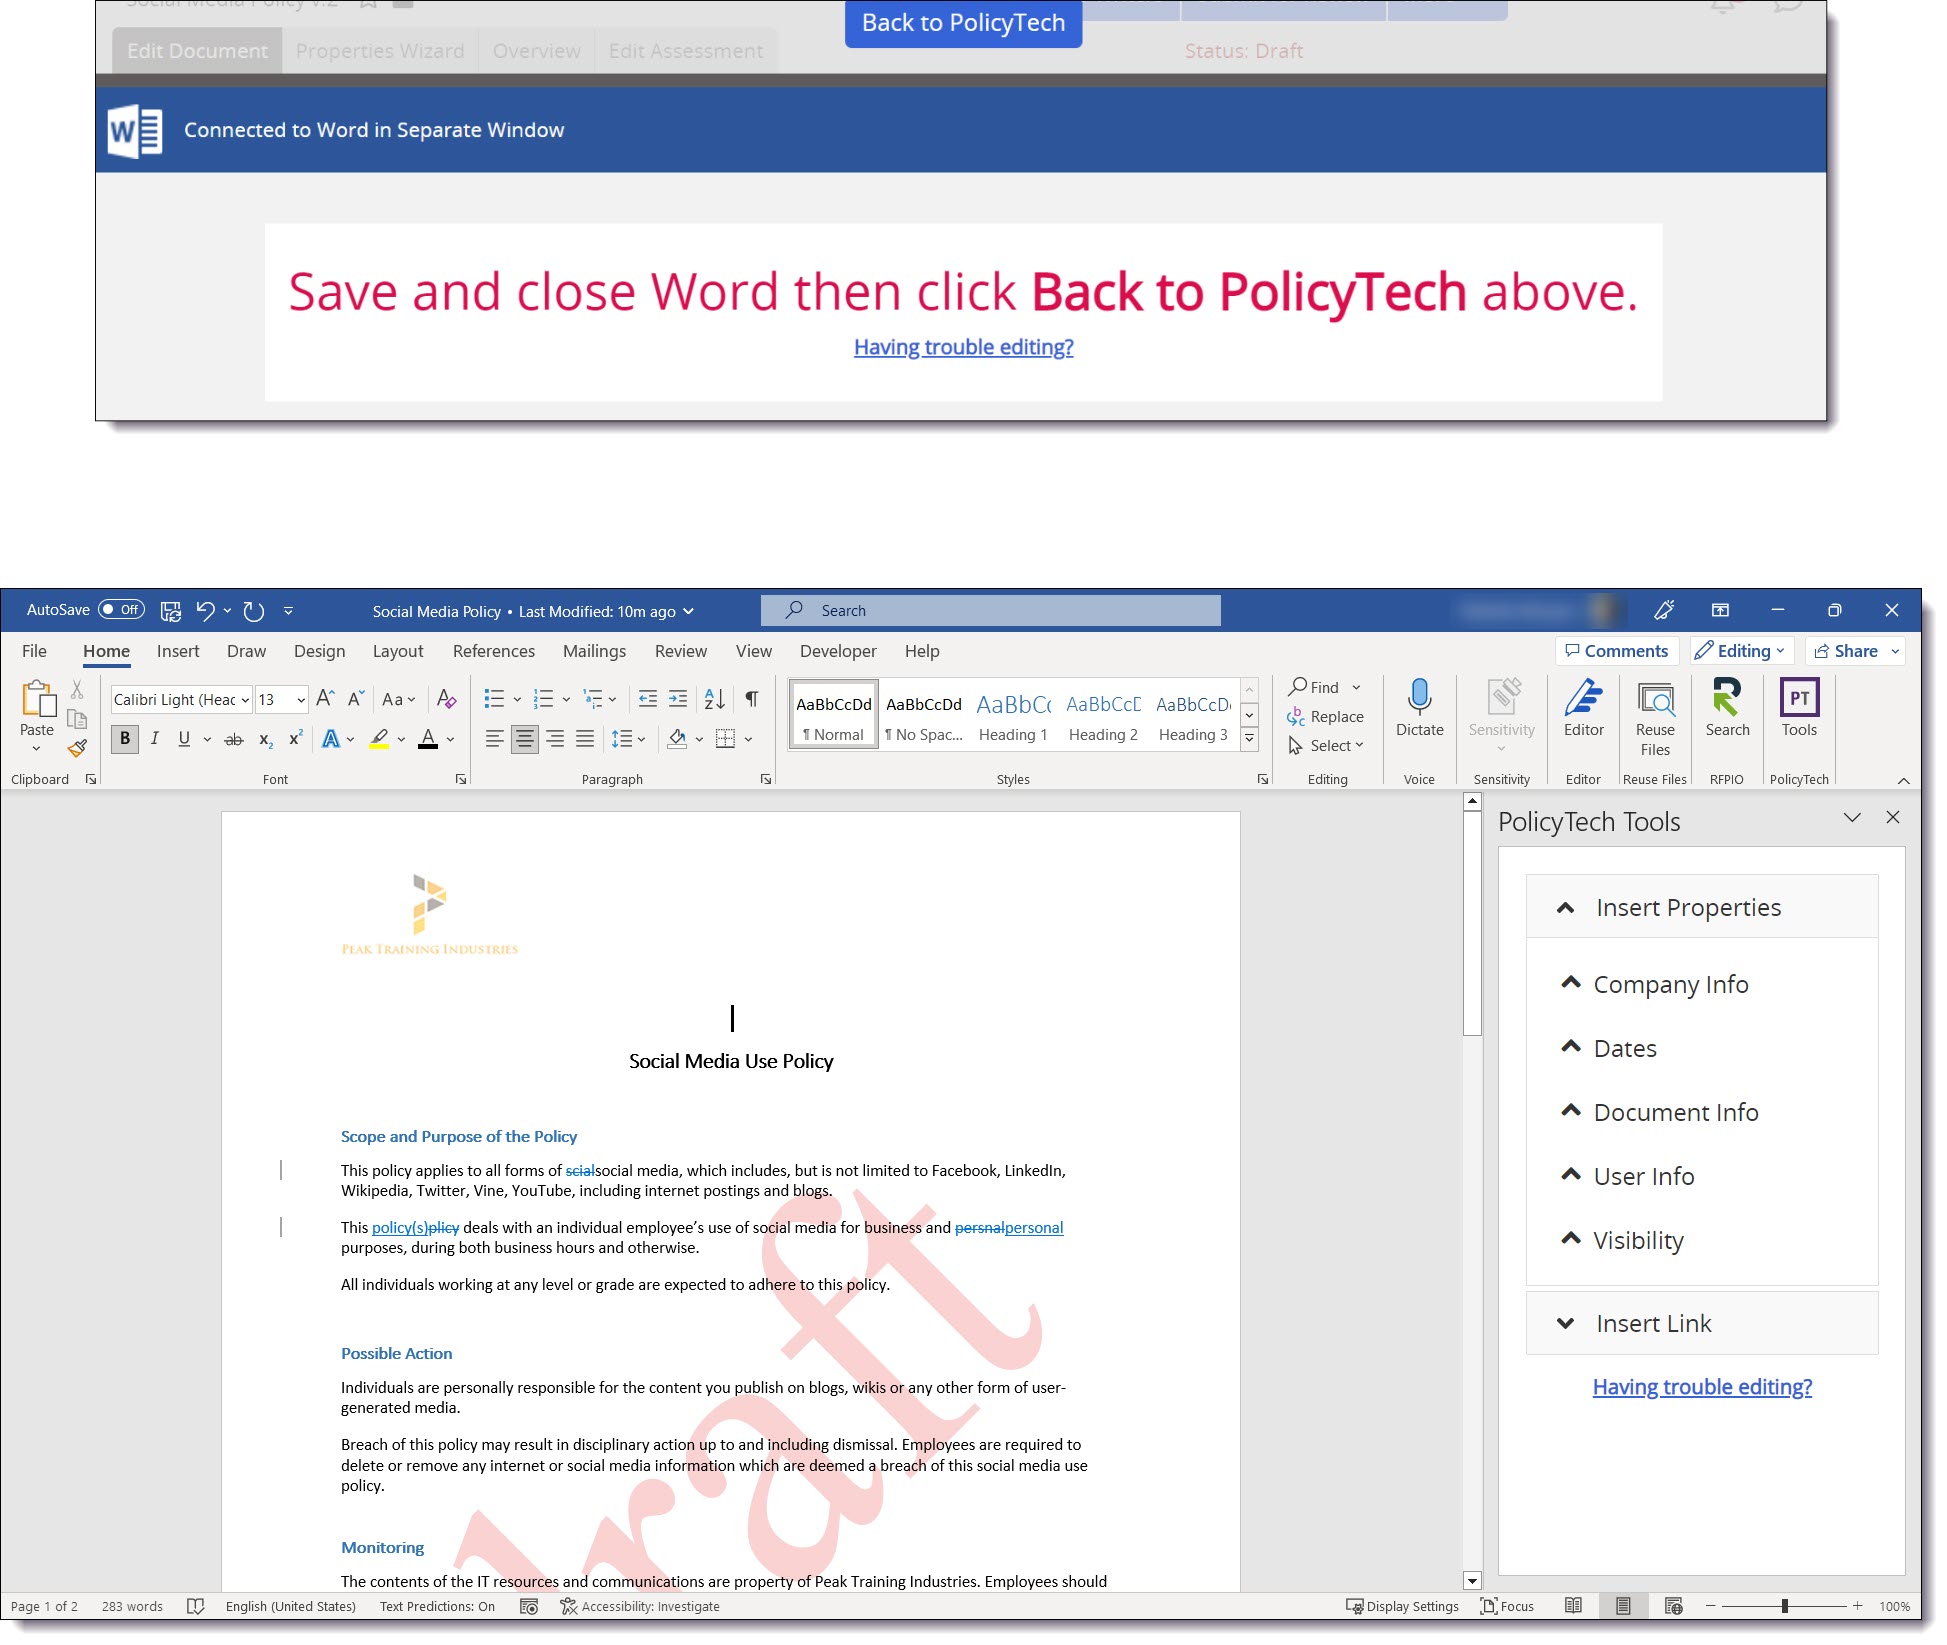
Task: Open the Review ribbon tab
Action: pyautogui.click(x=680, y=651)
